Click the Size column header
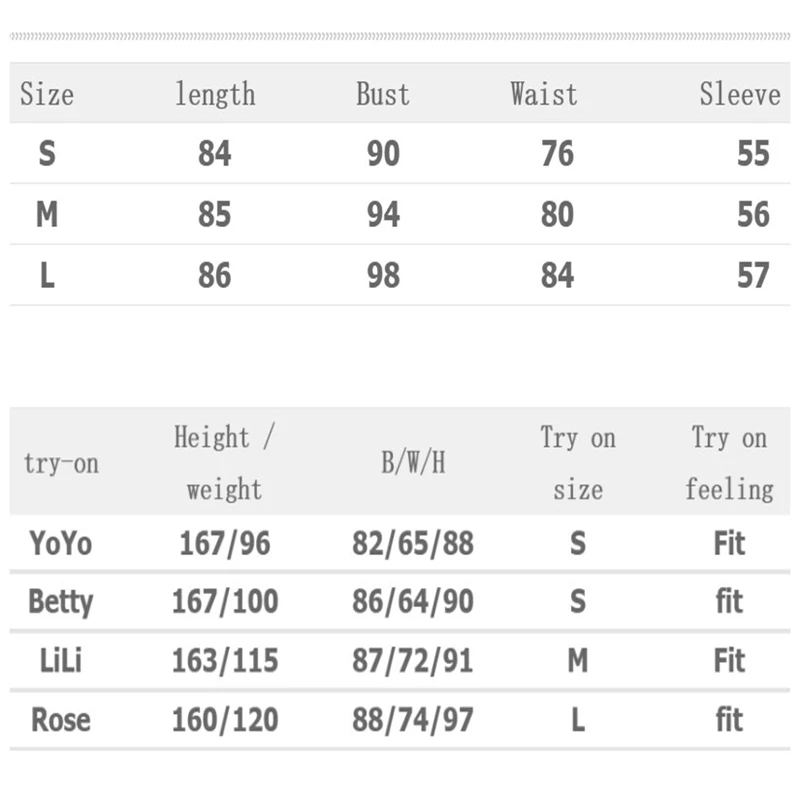The width and height of the screenshot is (800, 800). point(47,95)
